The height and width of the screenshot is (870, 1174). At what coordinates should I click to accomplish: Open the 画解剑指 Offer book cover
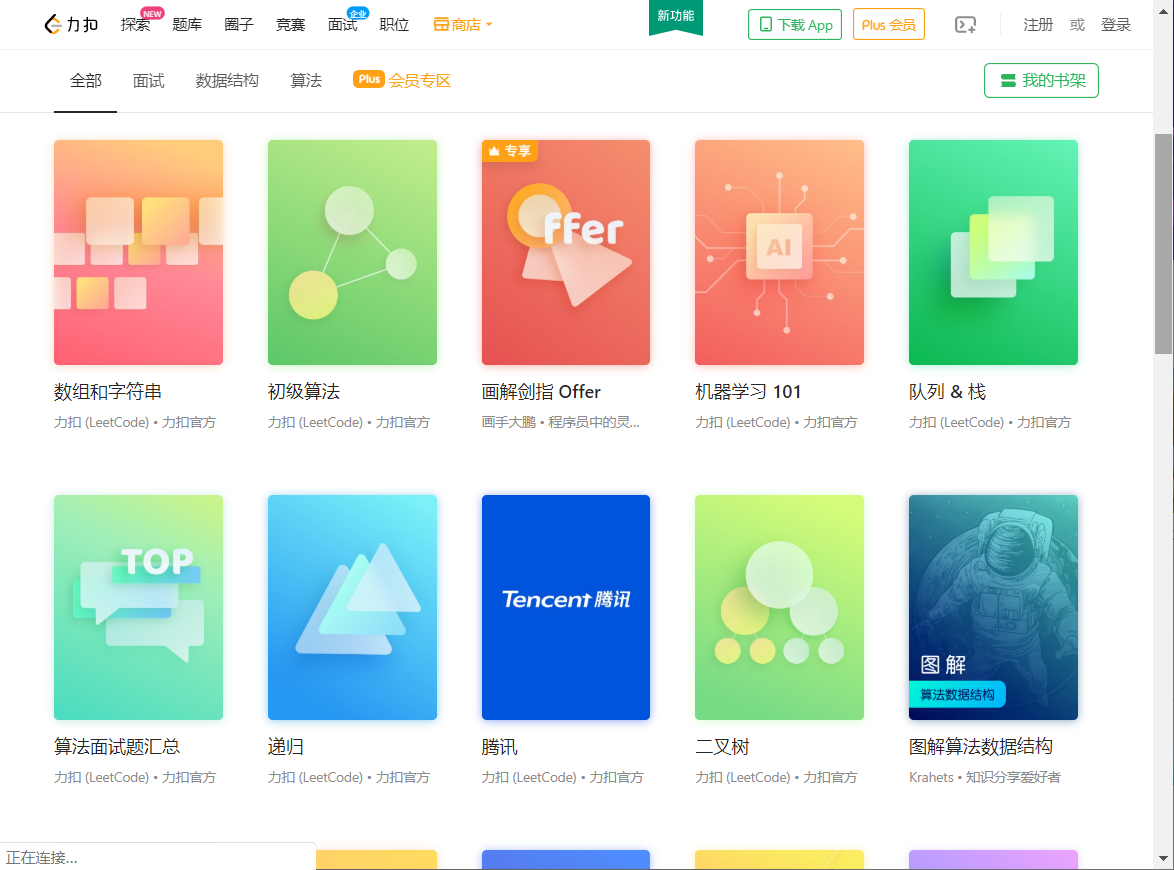coord(566,252)
